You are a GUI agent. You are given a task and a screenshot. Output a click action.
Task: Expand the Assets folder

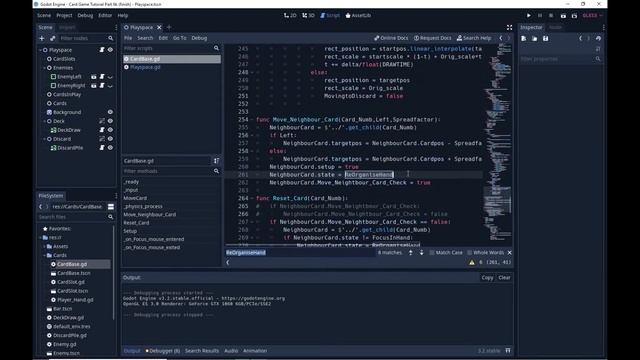click(x=44, y=247)
